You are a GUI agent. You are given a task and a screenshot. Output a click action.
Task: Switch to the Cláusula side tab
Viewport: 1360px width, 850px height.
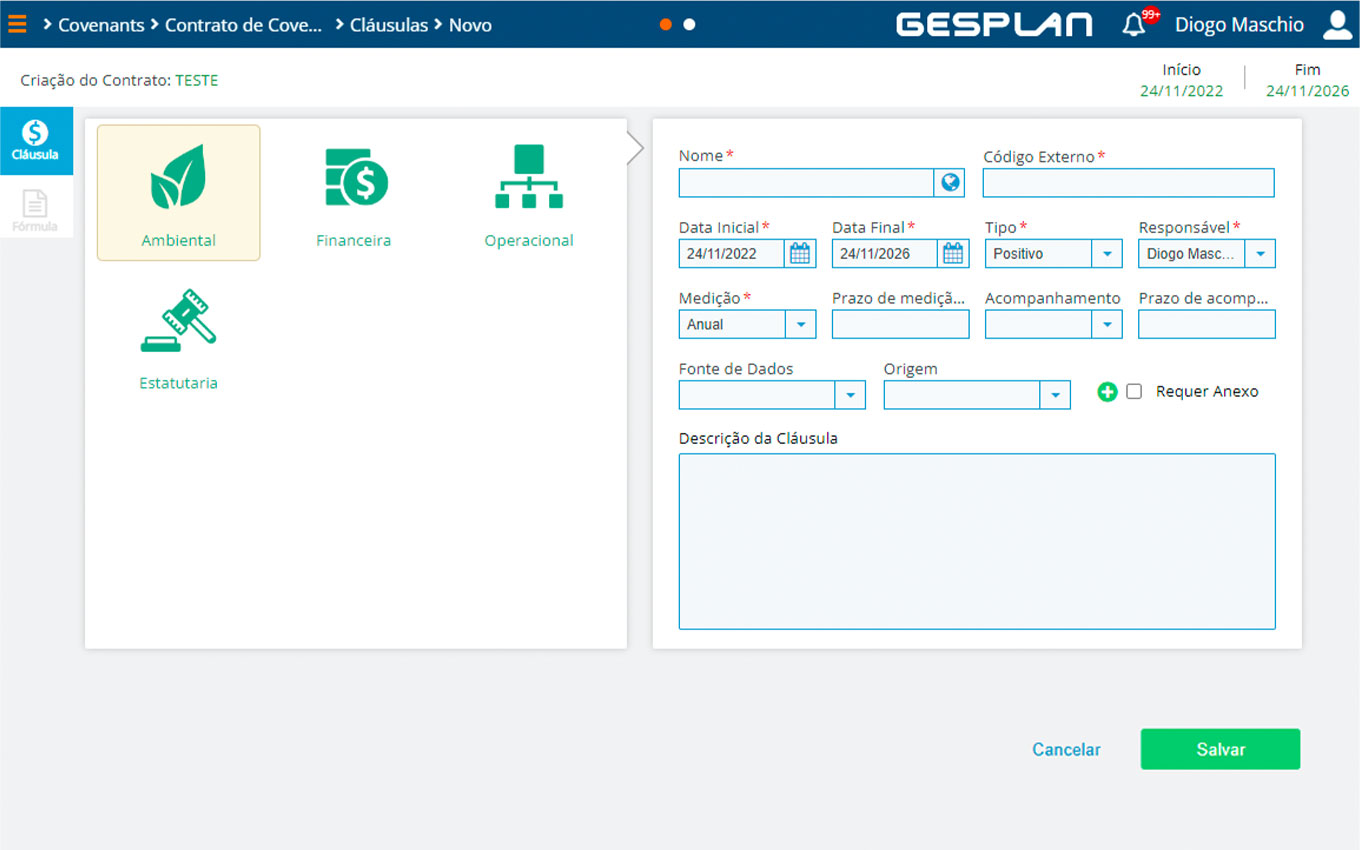pyautogui.click(x=35, y=141)
